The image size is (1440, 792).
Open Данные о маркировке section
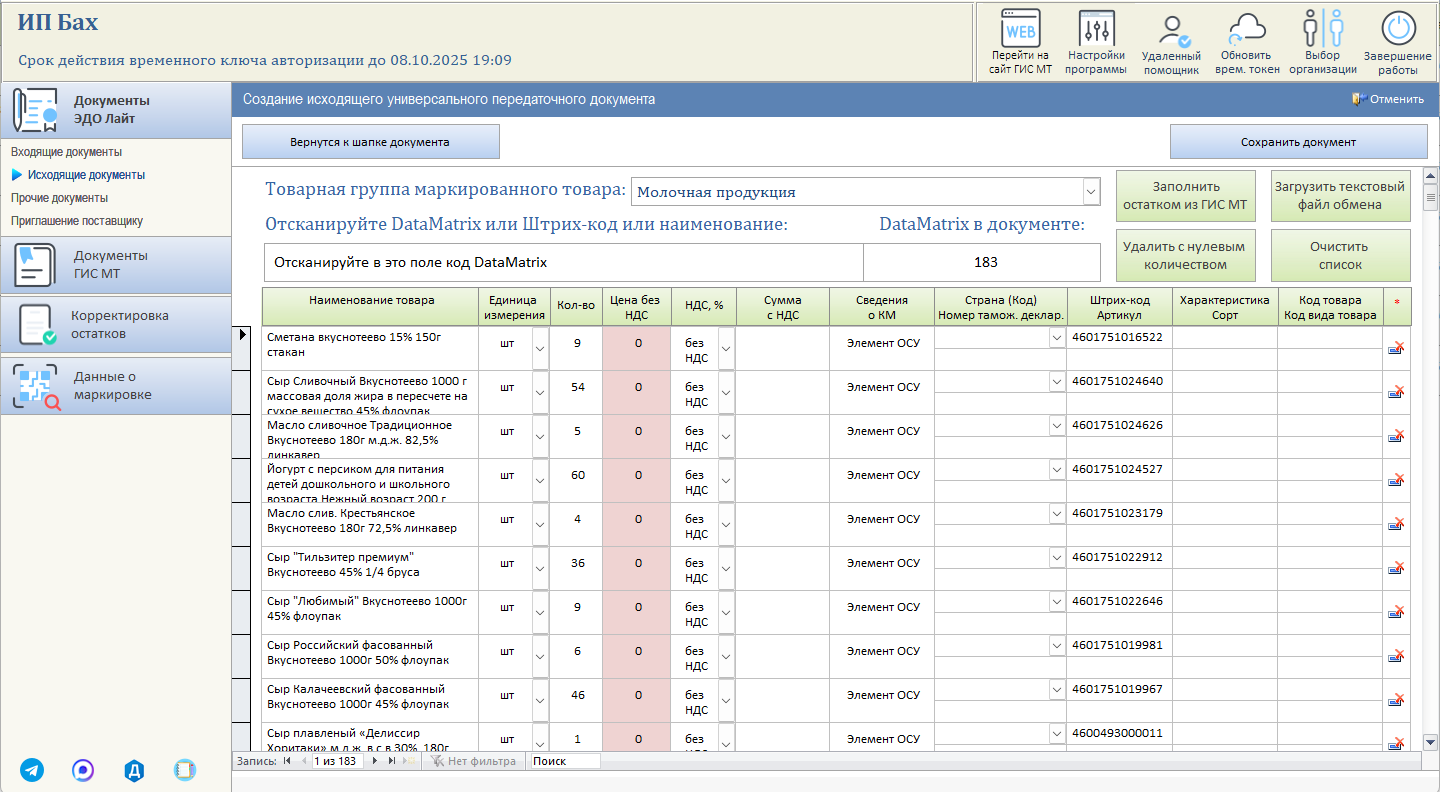[116, 386]
